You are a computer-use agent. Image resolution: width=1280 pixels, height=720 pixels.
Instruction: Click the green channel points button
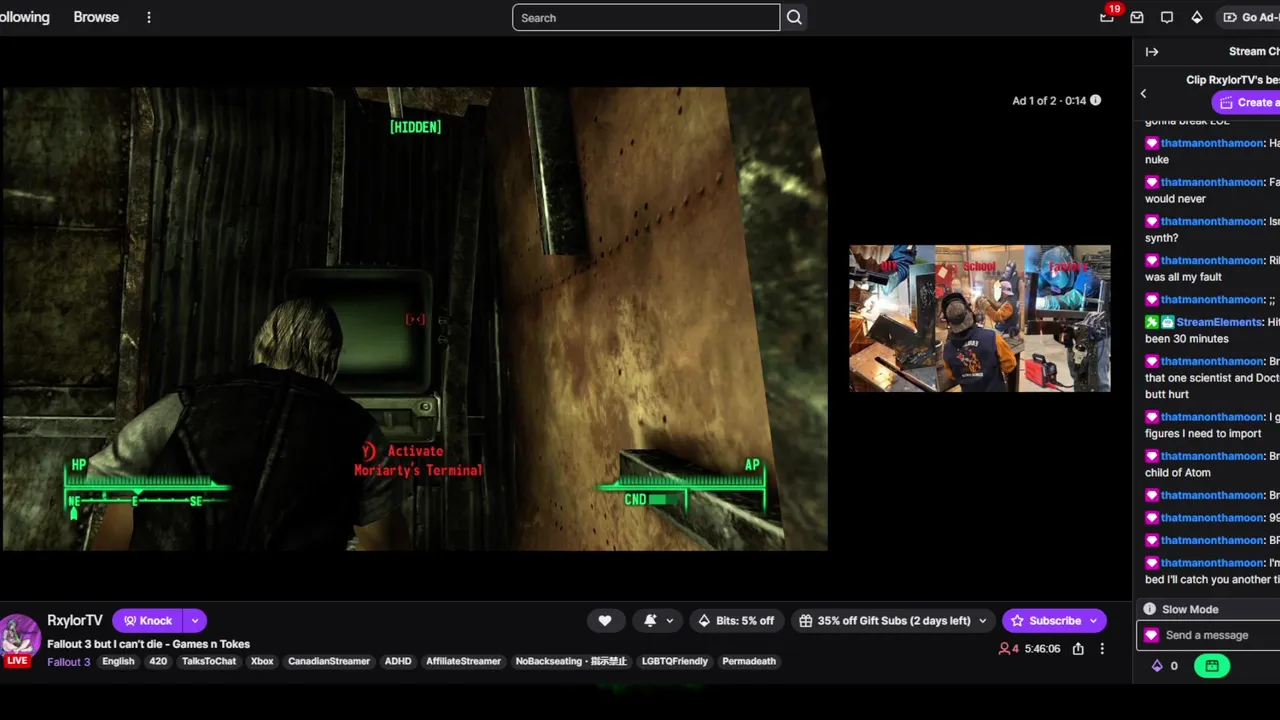click(1212, 666)
